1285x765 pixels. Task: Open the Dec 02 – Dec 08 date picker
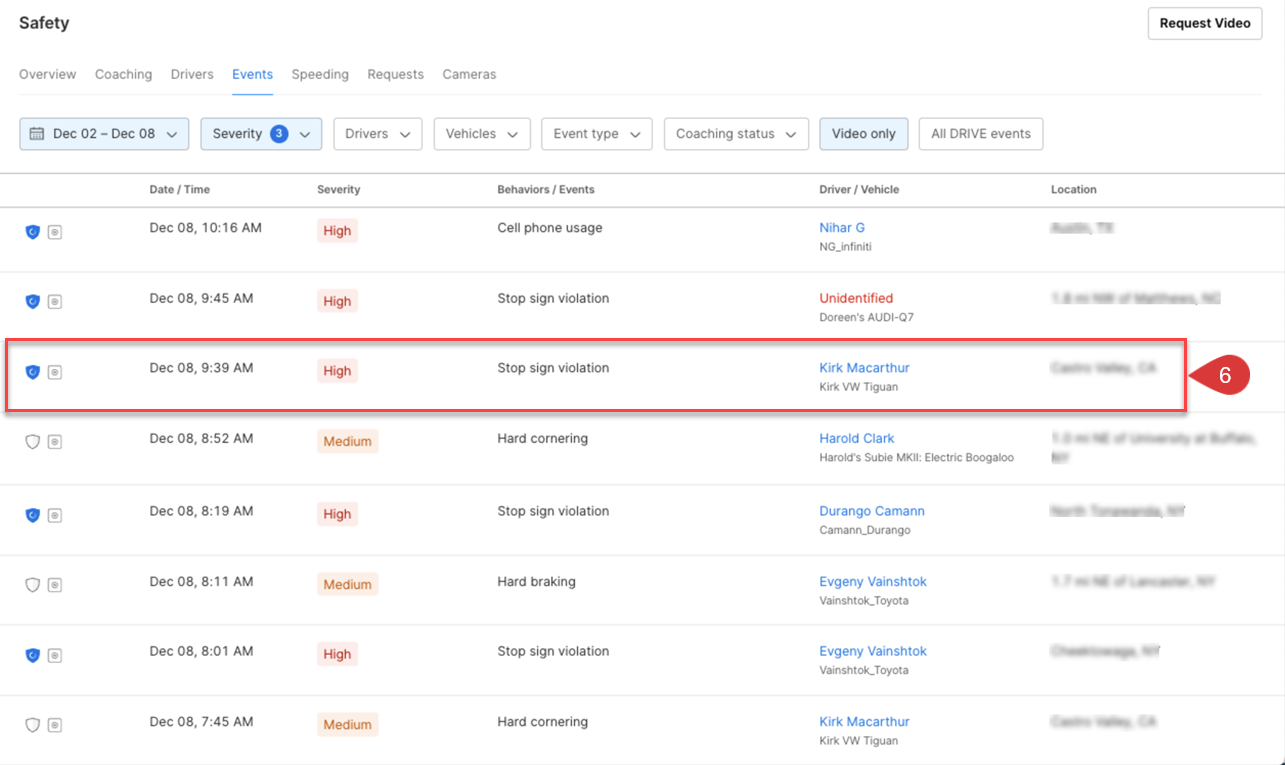point(104,134)
